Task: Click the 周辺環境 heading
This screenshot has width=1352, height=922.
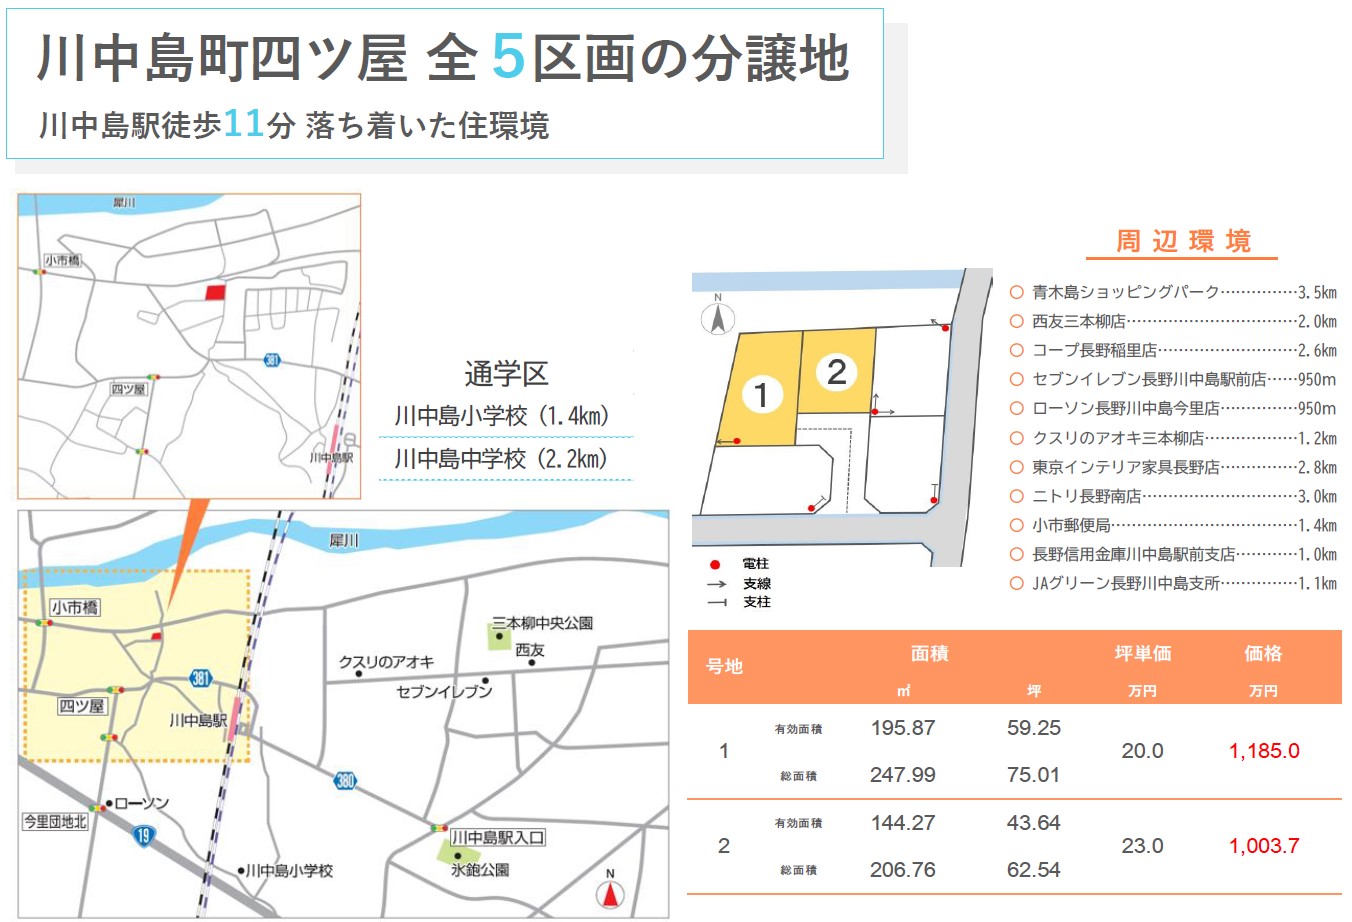Action: (1183, 241)
